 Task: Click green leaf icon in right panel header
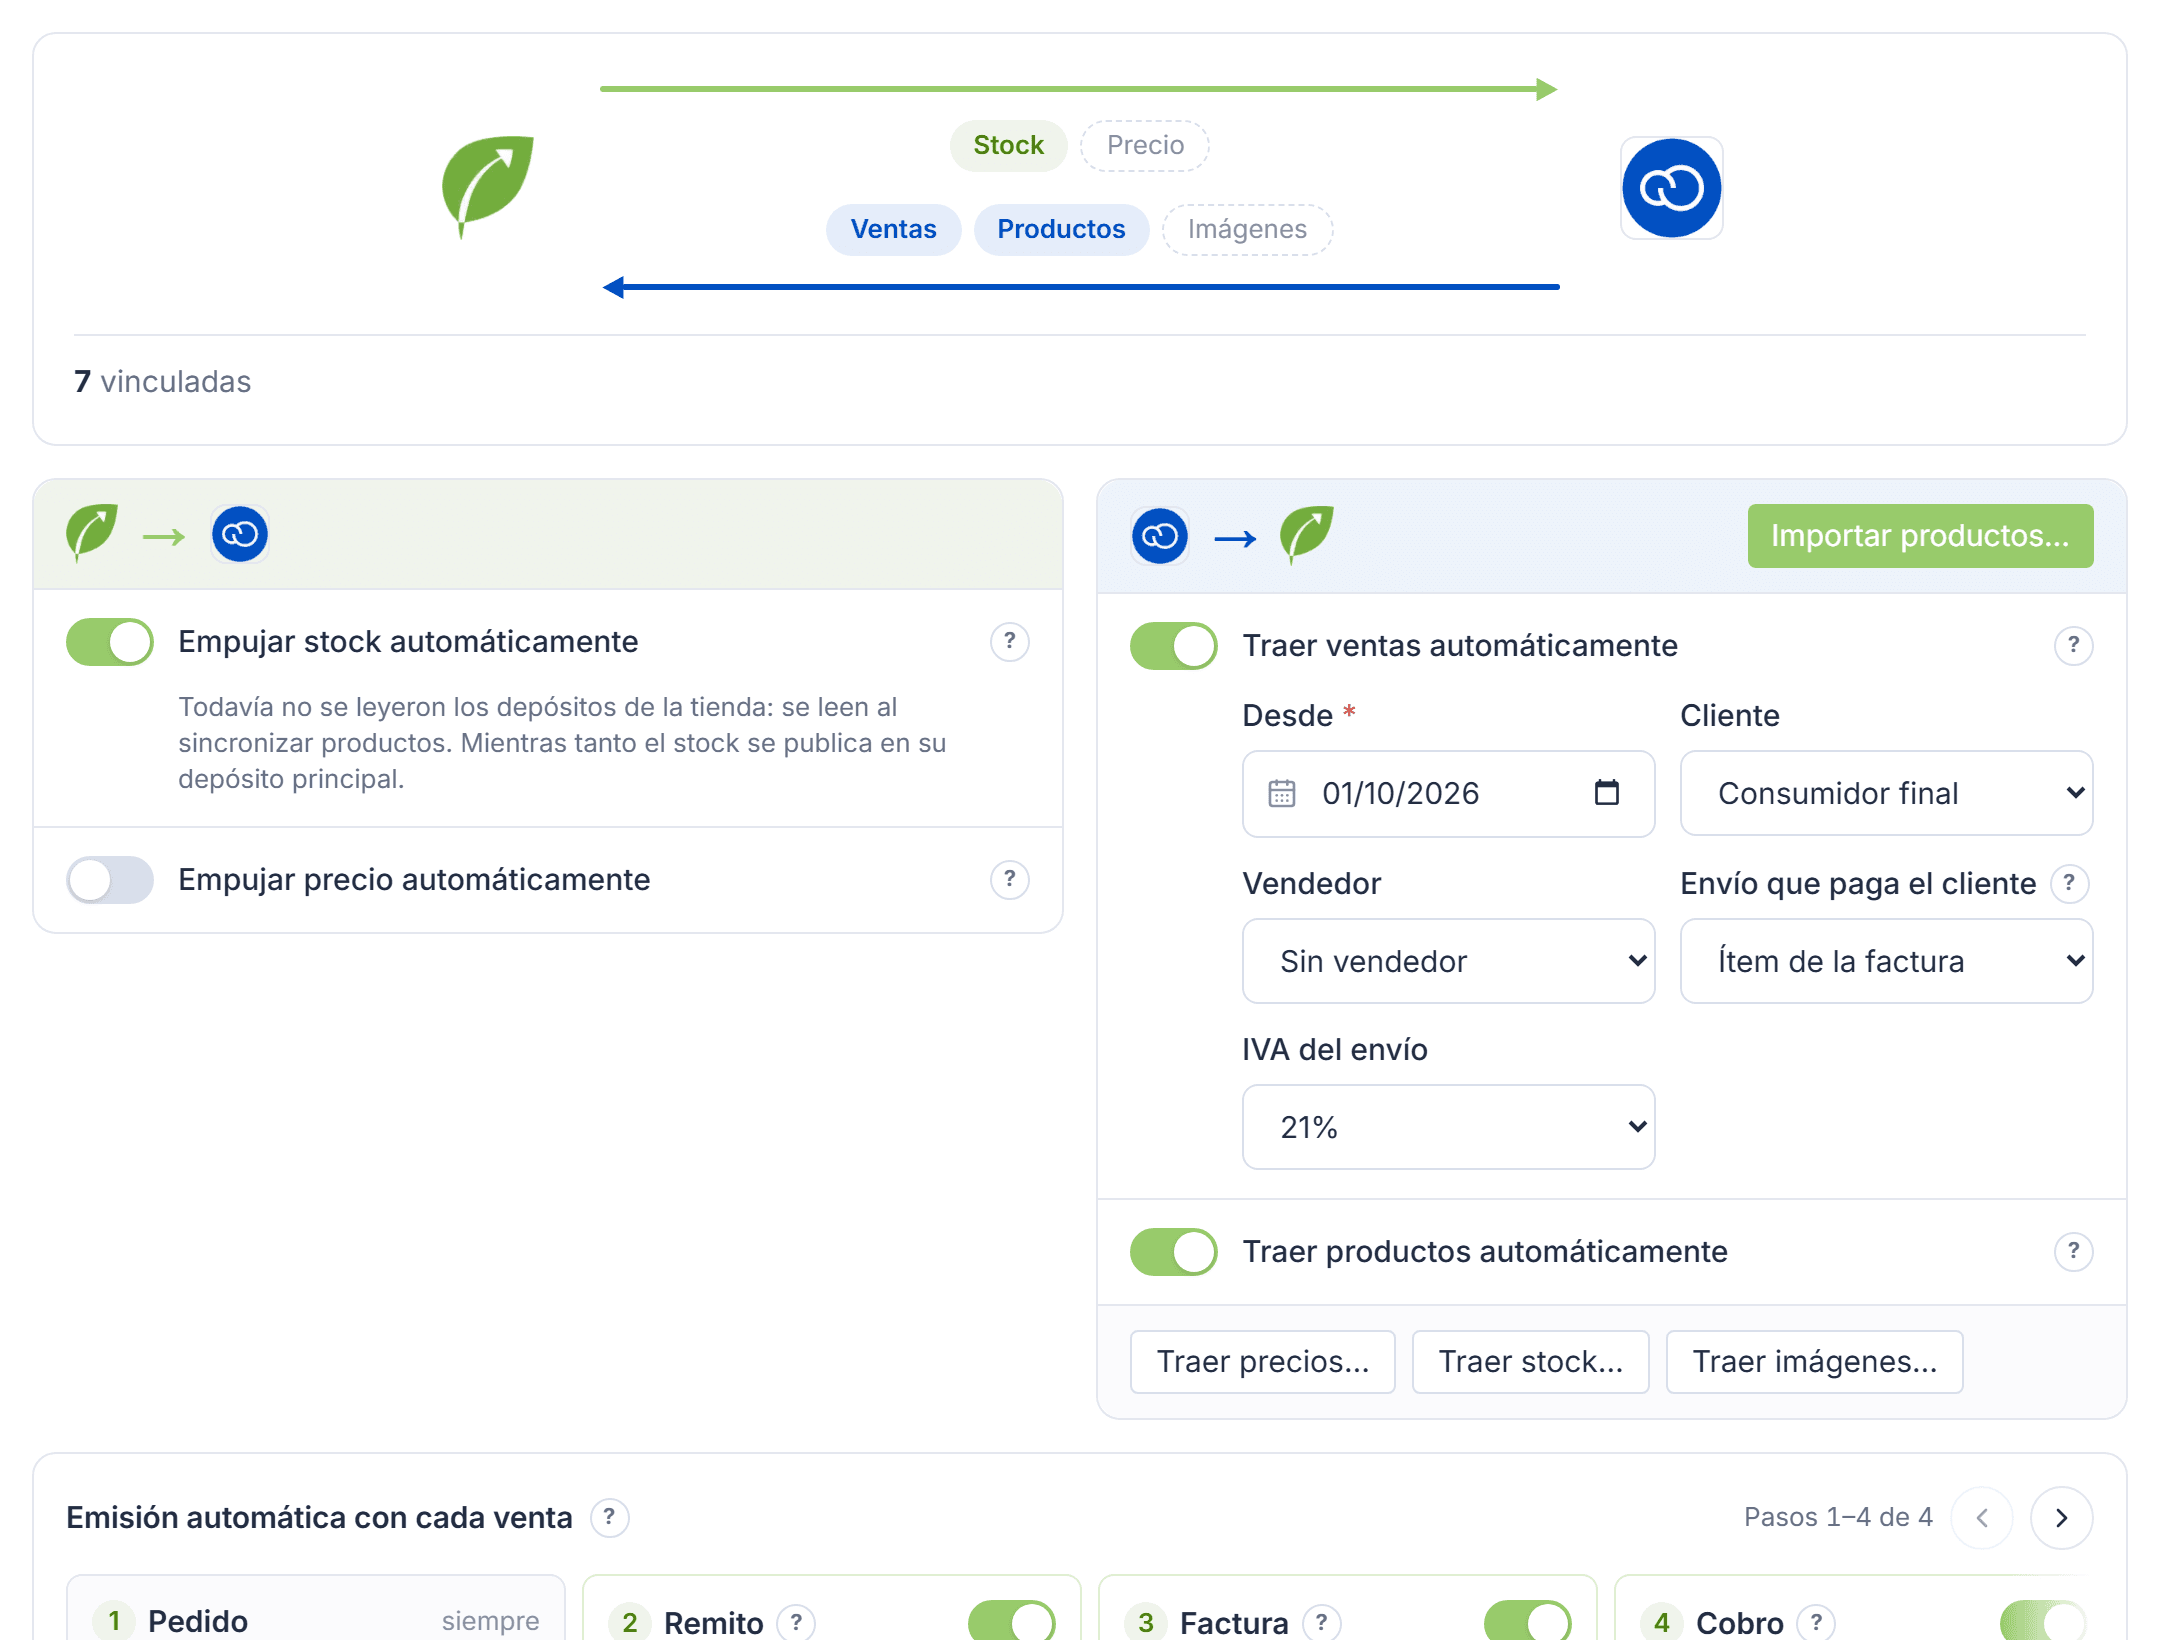pyautogui.click(x=1307, y=535)
